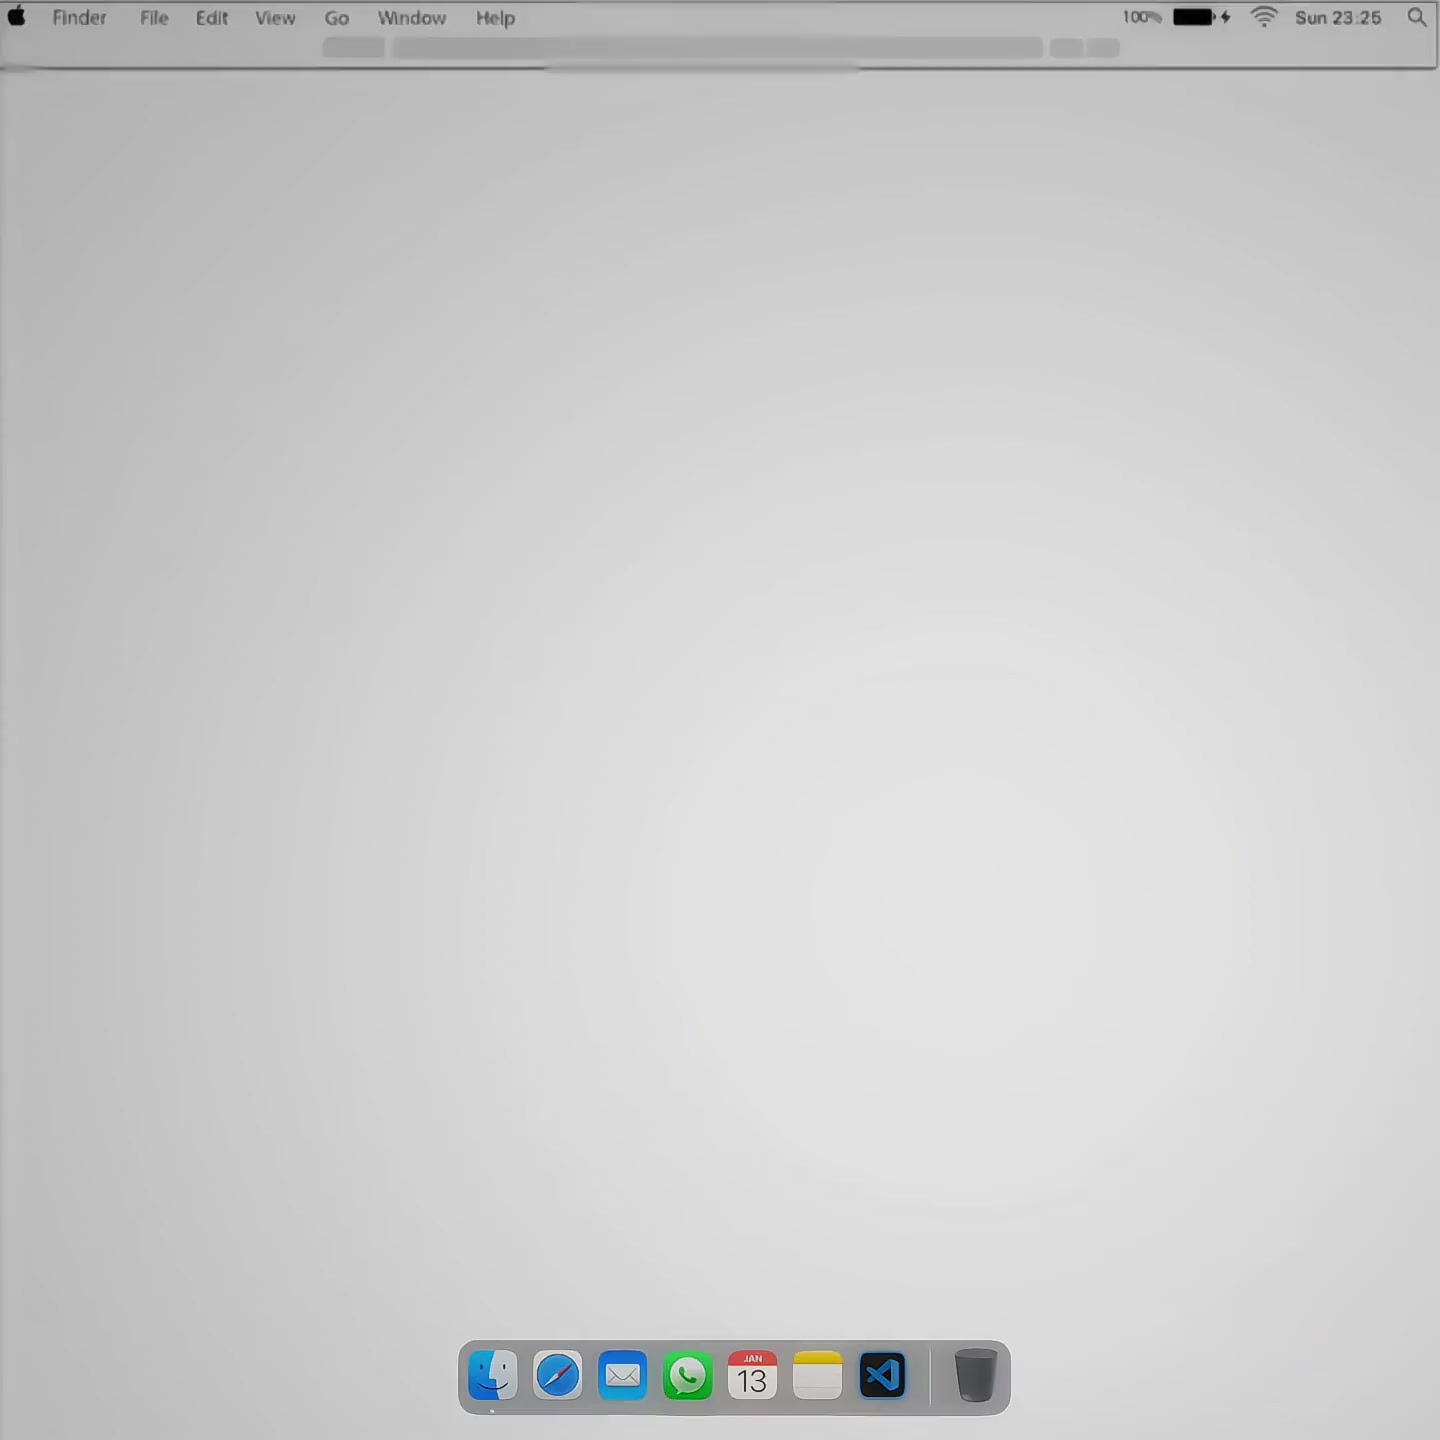Open Visual Studio Code from Dock
1440x1440 pixels.
[882, 1376]
